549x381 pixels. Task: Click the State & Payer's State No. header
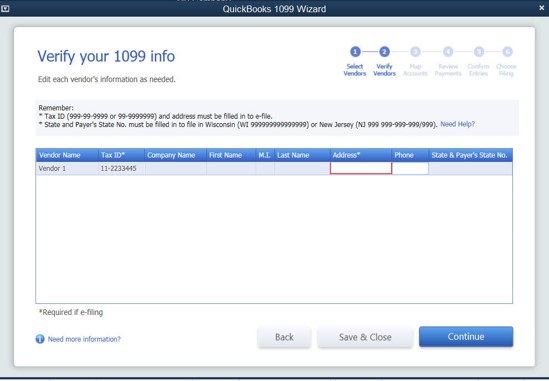click(471, 155)
